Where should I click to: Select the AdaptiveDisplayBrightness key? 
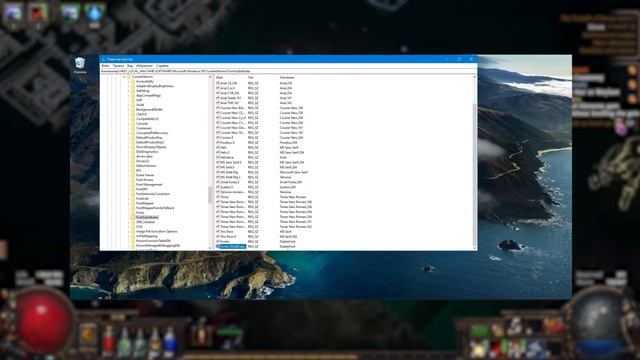(x=155, y=86)
